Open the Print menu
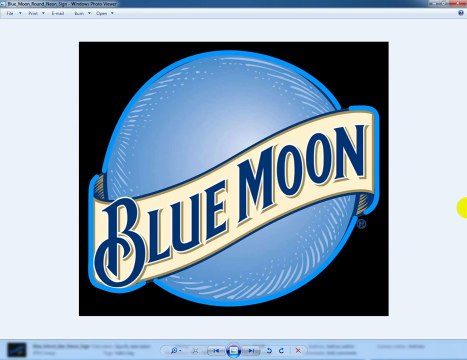This screenshot has width=467, height=360. click(33, 13)
